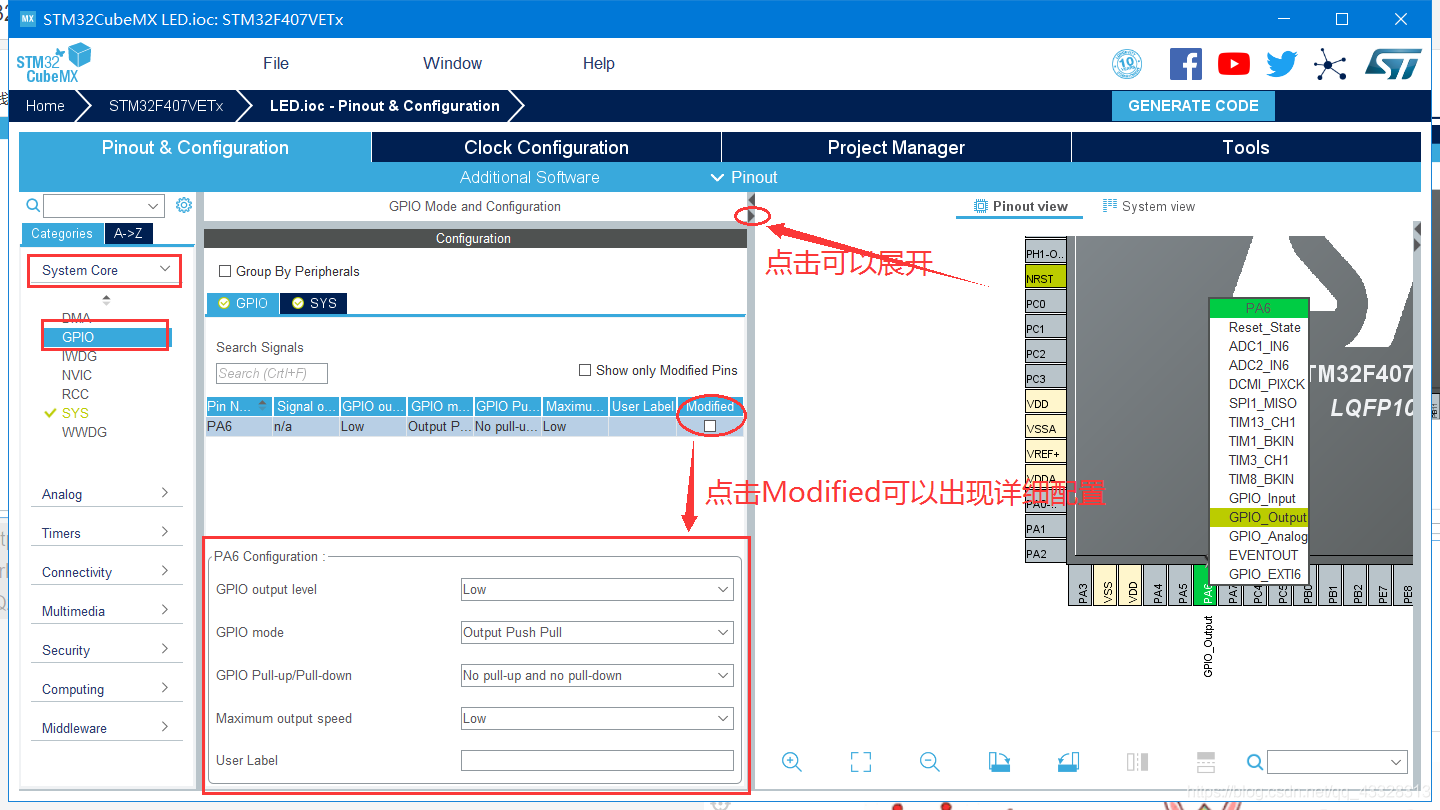The width and height of the screenshot is (1440, 810).
Task: Select NVIC in System Core list
Action: point(77,375)
